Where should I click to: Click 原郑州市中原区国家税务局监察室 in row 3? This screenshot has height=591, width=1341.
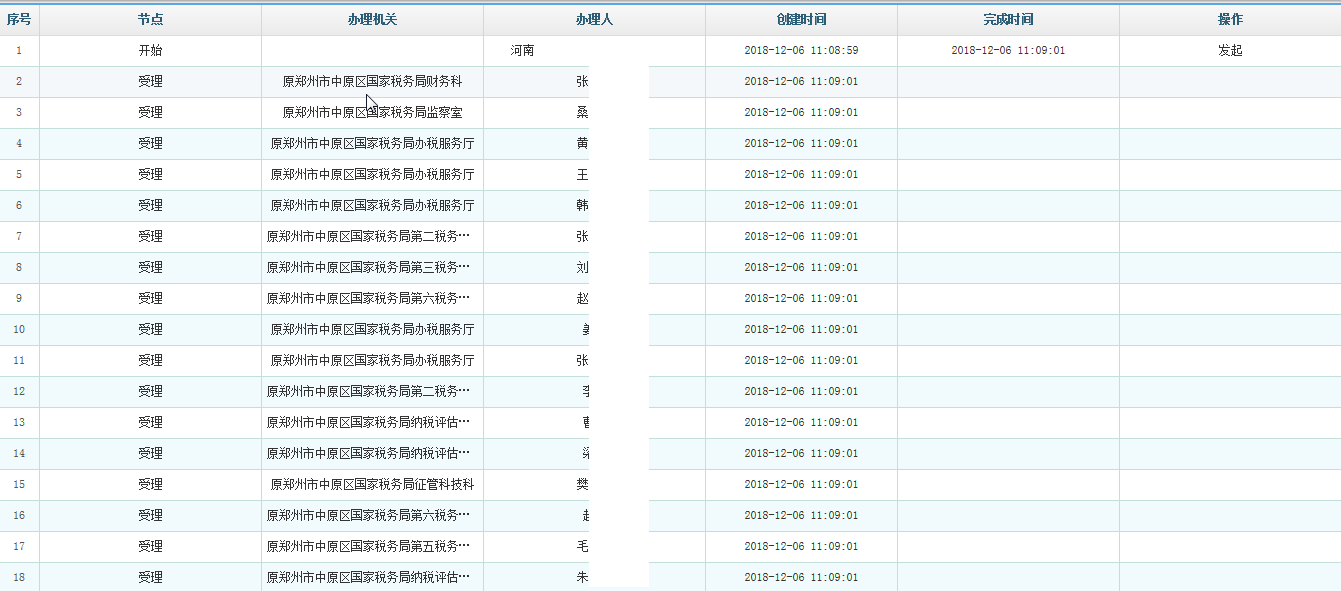(x=371, y=112)
